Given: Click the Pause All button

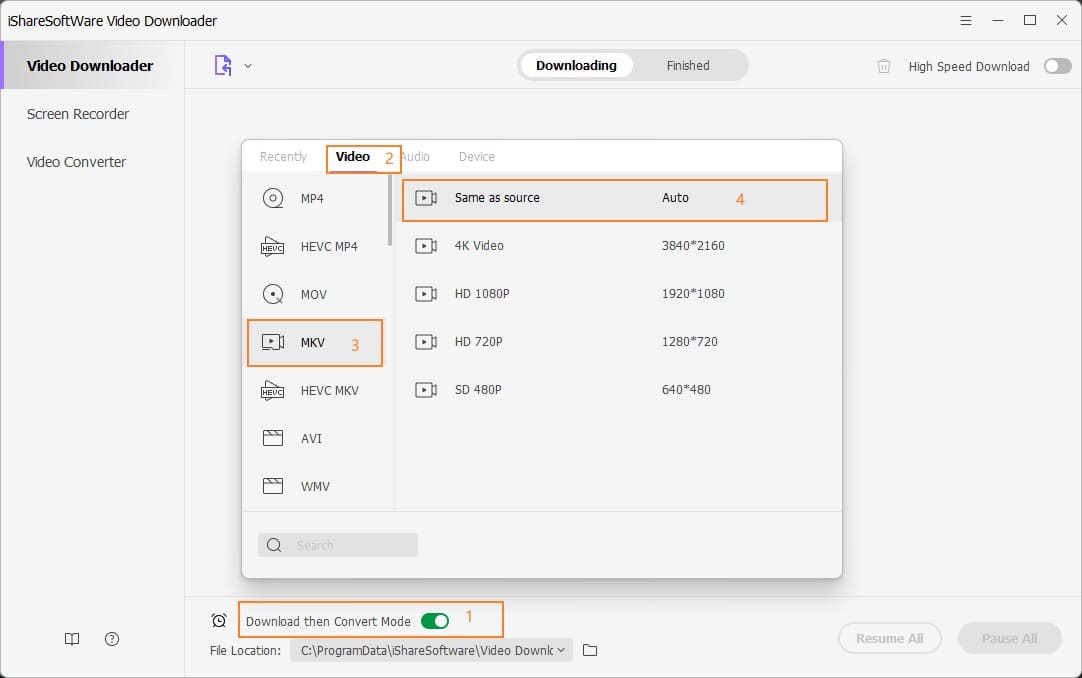Looking at the screenshot, I should [1009, 638].
